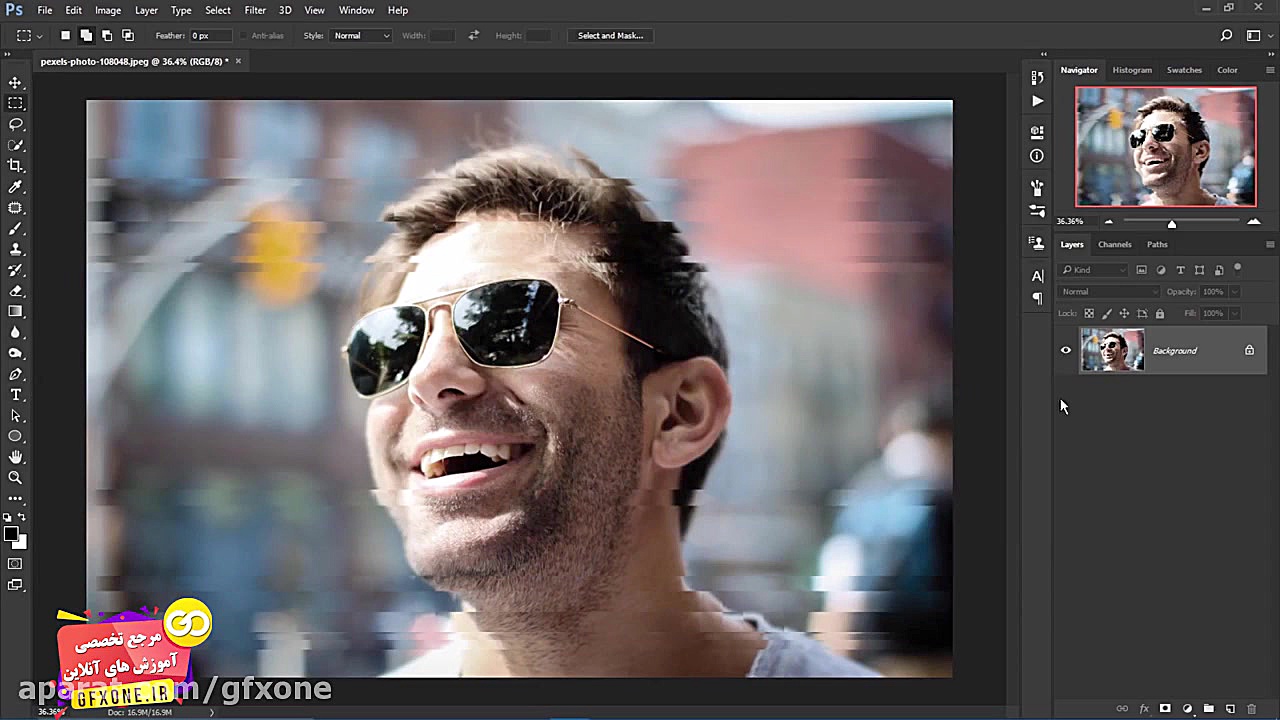Select the Horizontal Type tool
The width and height of the screenshot is (1280, 720).
coord(14,394)
